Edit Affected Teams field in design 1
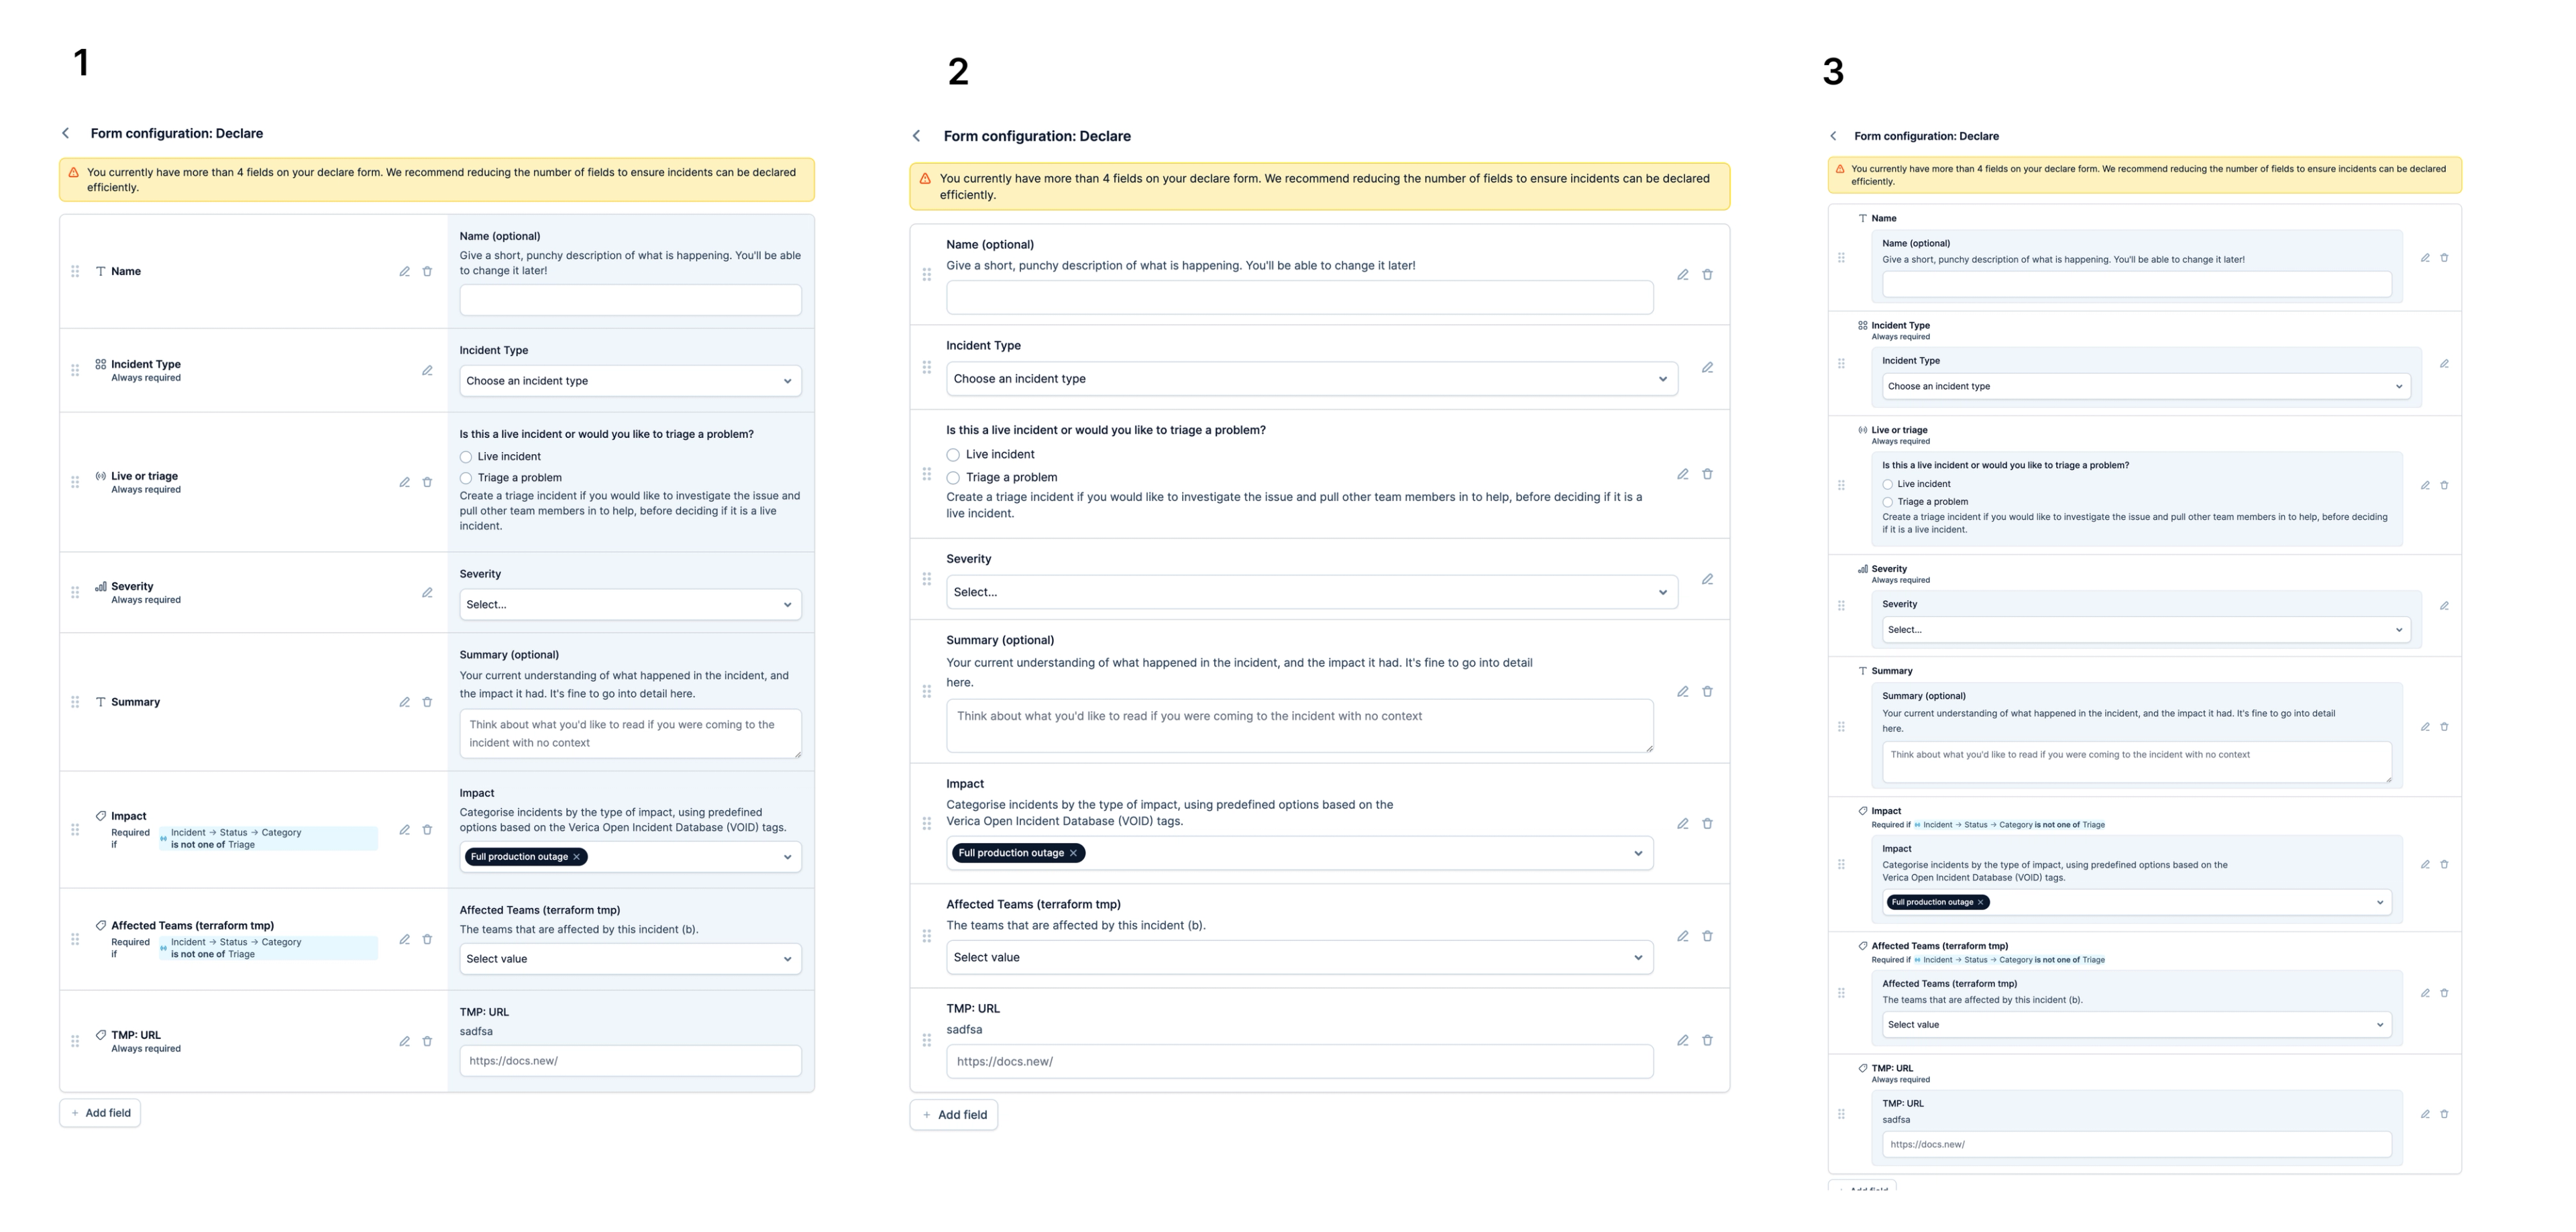 click(x=404, y=939)
